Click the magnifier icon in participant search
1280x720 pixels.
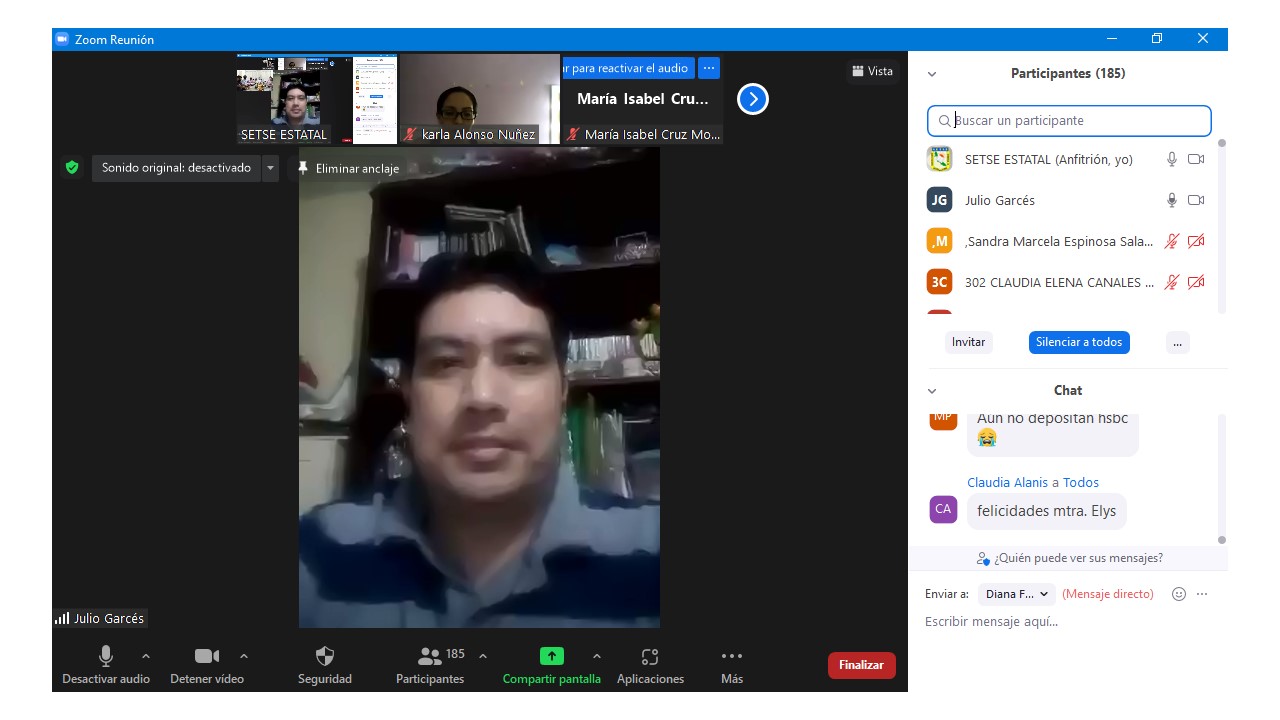(944, 121)
